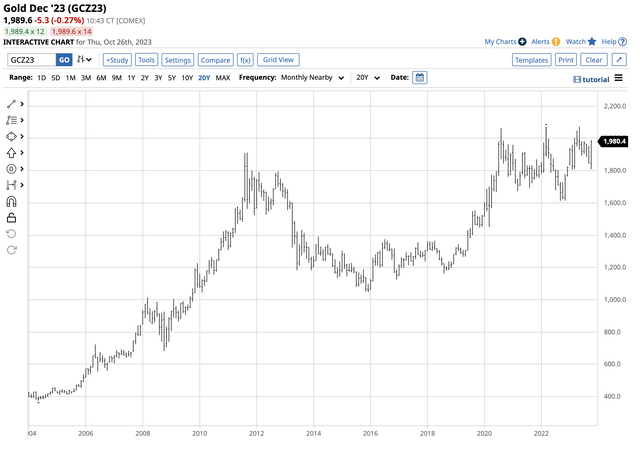The height and width of the screenshot is (453, 640).
Task: Open the Monthly Nearby frequency dropdown
Action: 312,78
